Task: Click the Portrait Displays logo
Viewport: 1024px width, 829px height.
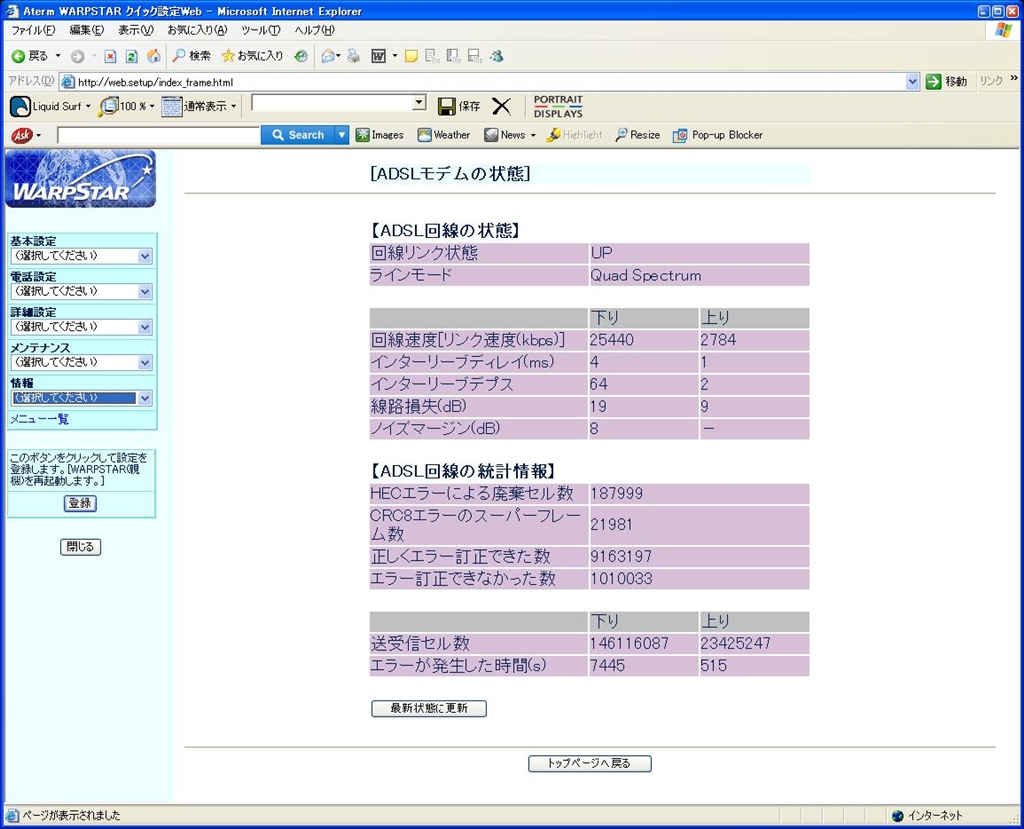Action: pos(558,106)
